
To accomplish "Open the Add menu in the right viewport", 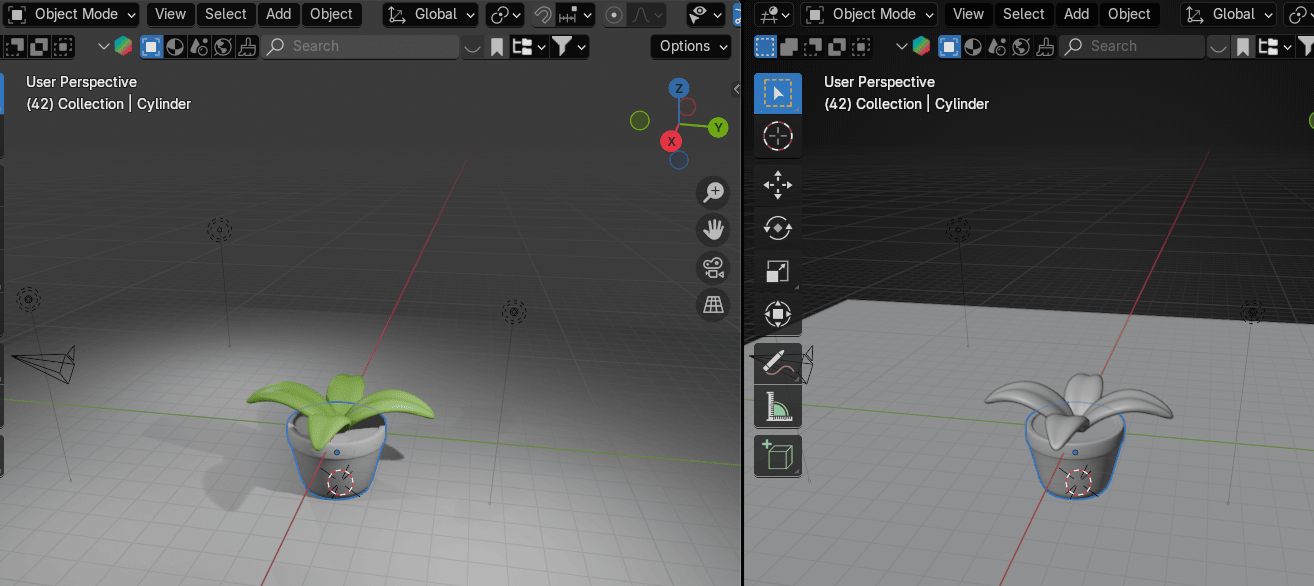I will click(1076, 14).
